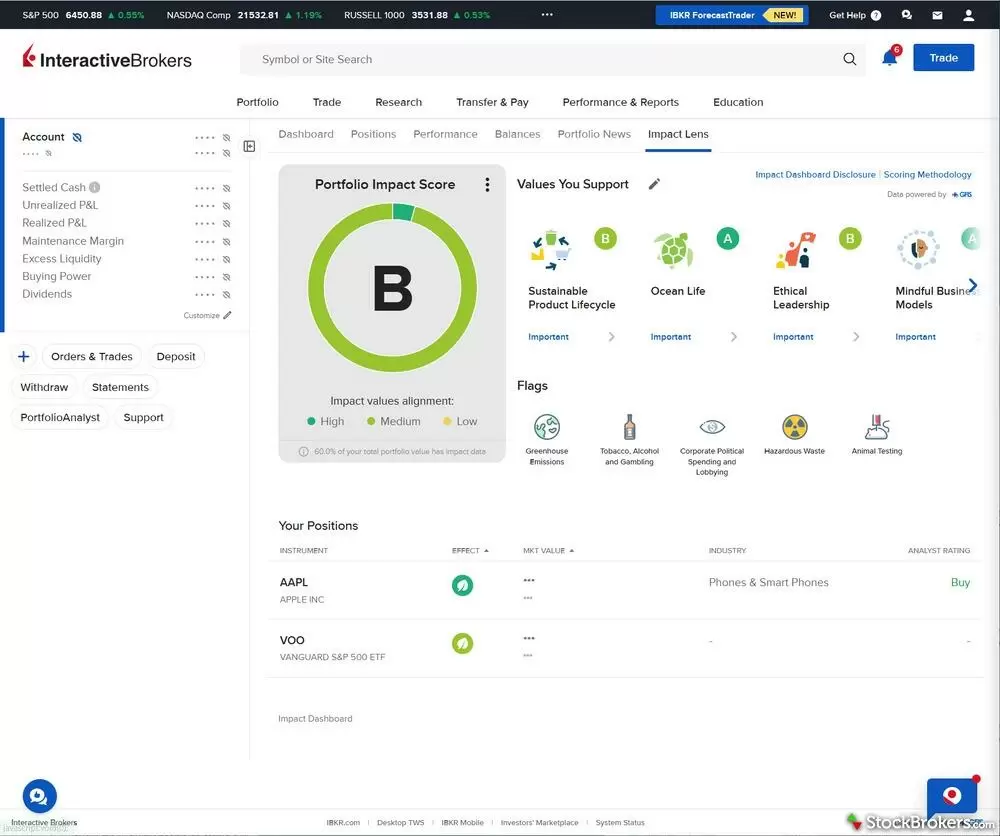
Task: Click the Hazardous Waste flag icon
Action: pyautogui.click(x=795, y=427)
